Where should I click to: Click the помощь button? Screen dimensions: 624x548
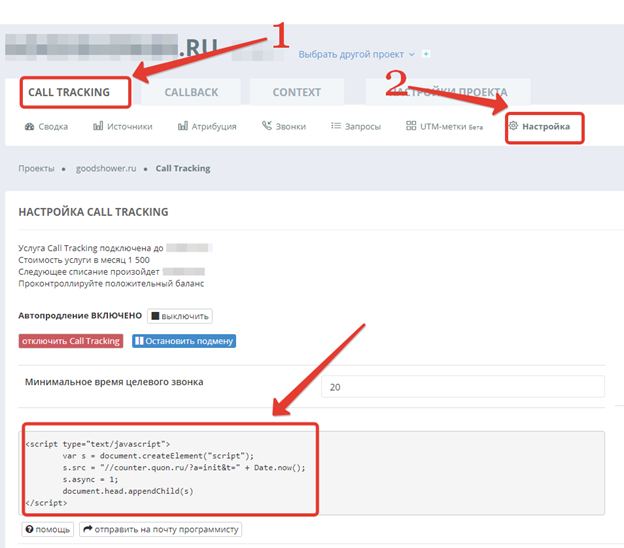(48, 529)
